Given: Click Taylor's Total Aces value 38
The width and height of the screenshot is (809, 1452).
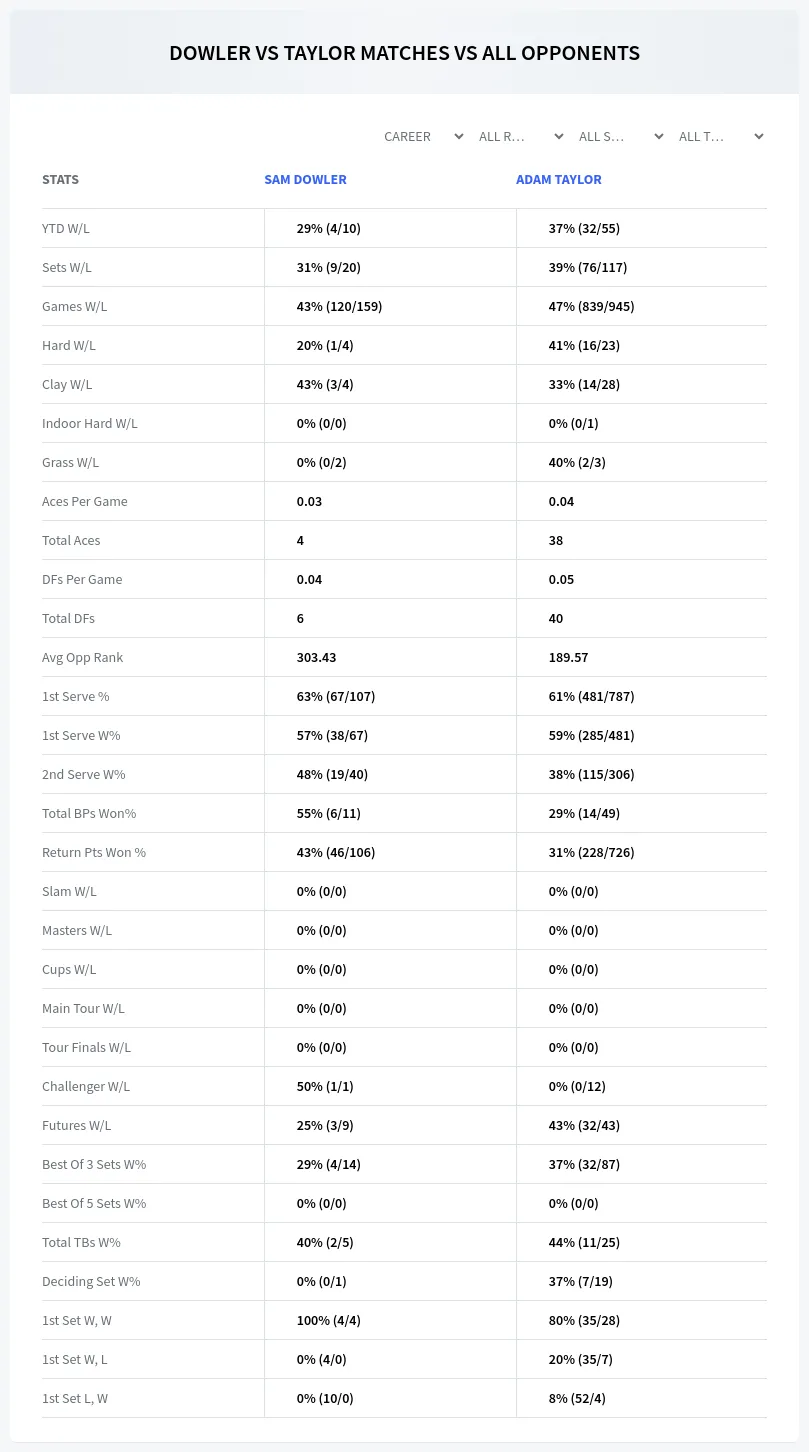Looking at the screenshot, I should 556,540.
